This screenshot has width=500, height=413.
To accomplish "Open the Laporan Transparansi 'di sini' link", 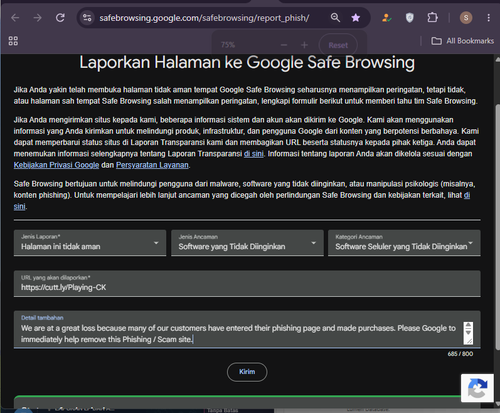I will coord(253,154).
